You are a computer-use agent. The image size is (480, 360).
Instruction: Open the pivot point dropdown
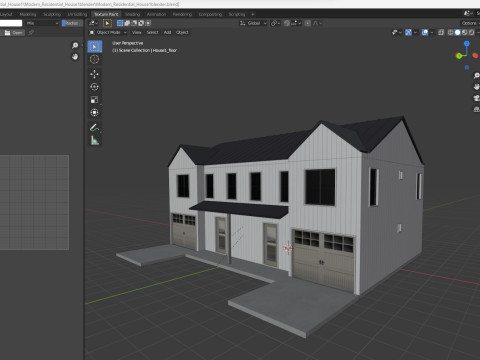[275, 23]
